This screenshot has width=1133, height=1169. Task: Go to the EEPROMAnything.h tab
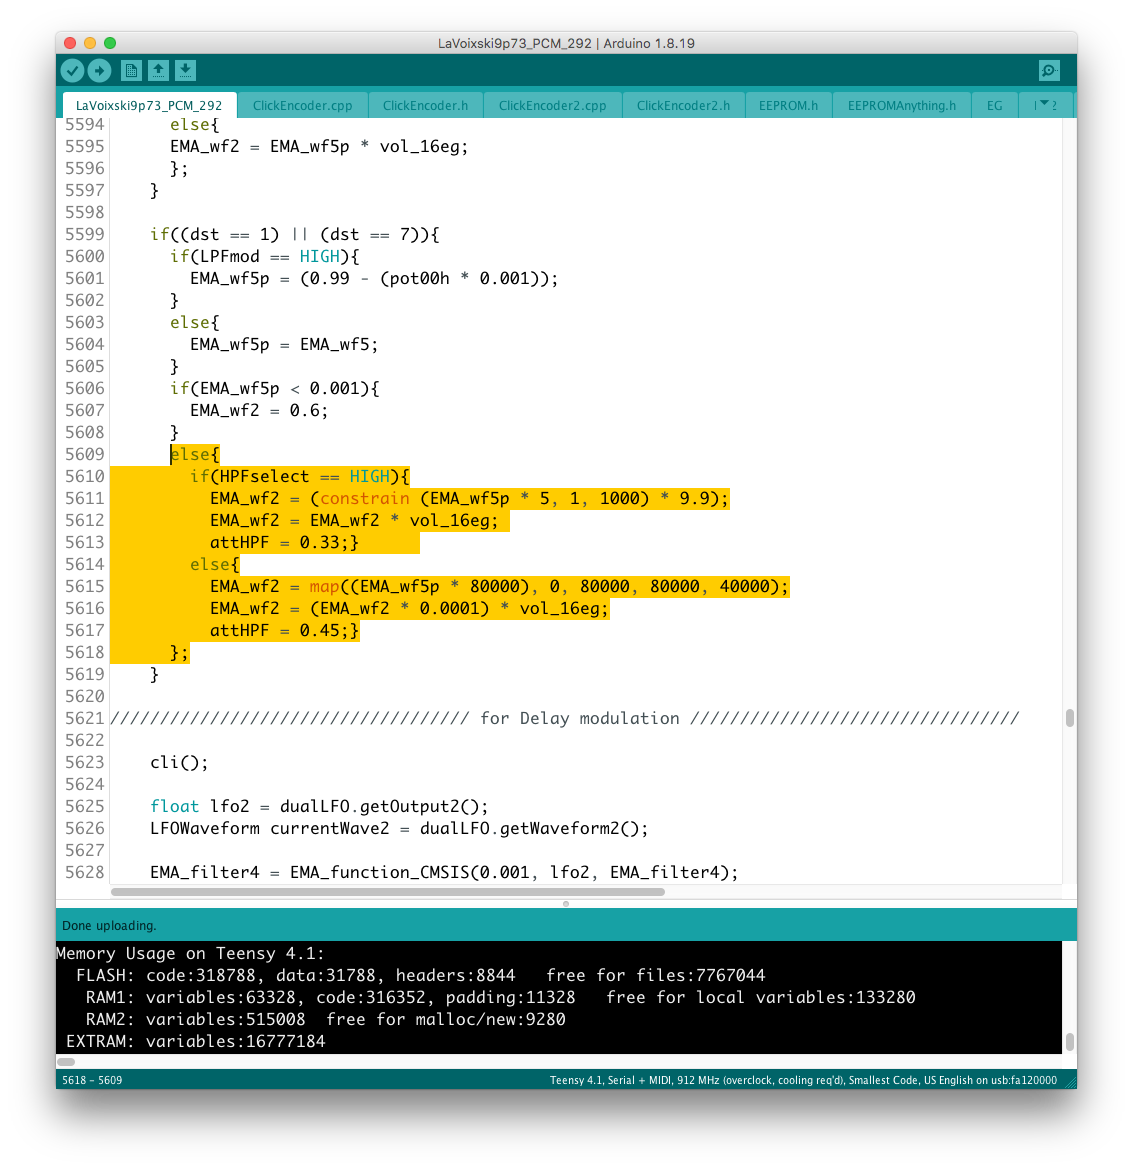click(x=901, y=105)
